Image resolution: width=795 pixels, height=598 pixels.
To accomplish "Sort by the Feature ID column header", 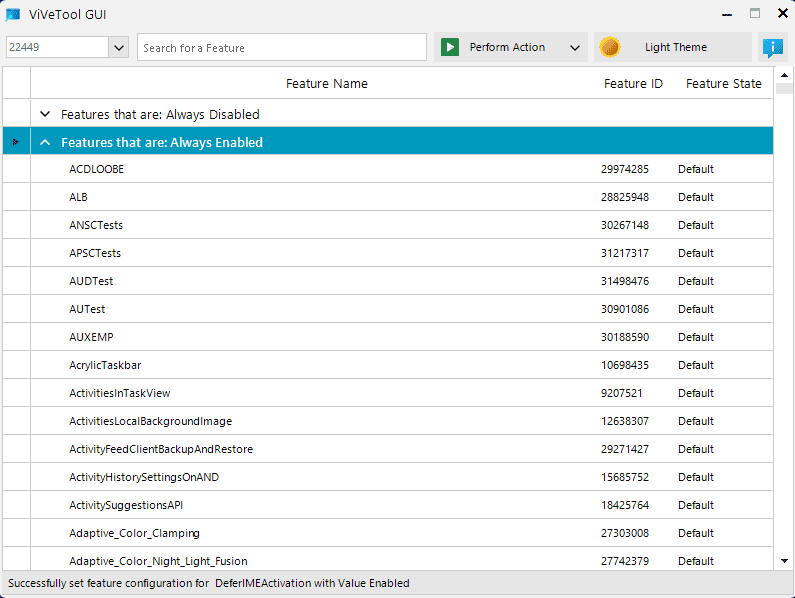I will pos(633,84).
